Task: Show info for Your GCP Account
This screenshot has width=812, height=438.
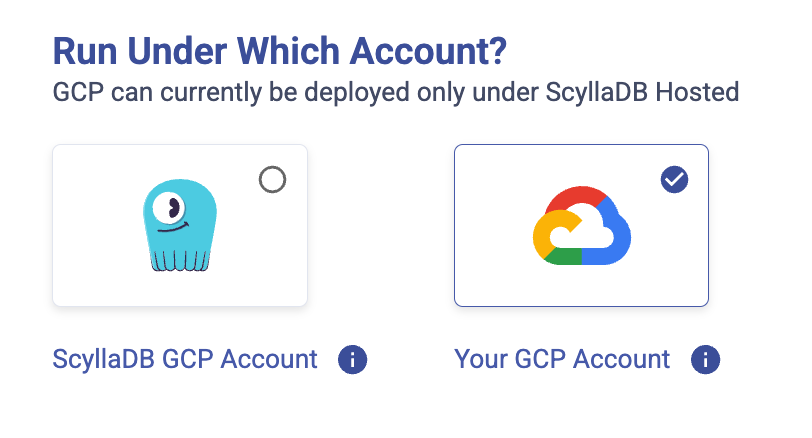Action: click(705, 359)
